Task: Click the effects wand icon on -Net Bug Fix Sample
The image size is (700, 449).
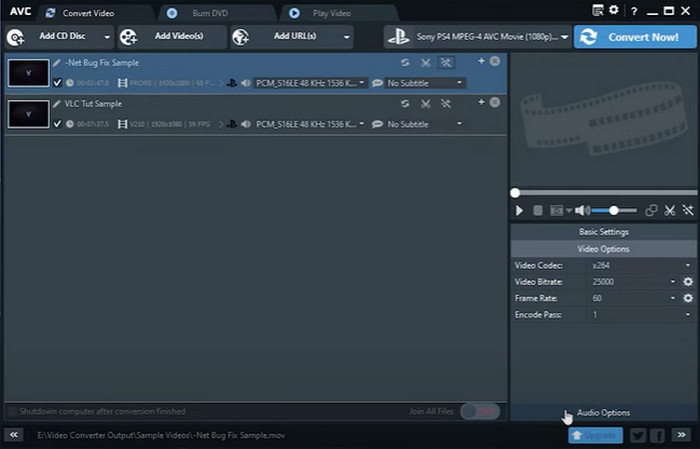Action: [x=446, y=63]
